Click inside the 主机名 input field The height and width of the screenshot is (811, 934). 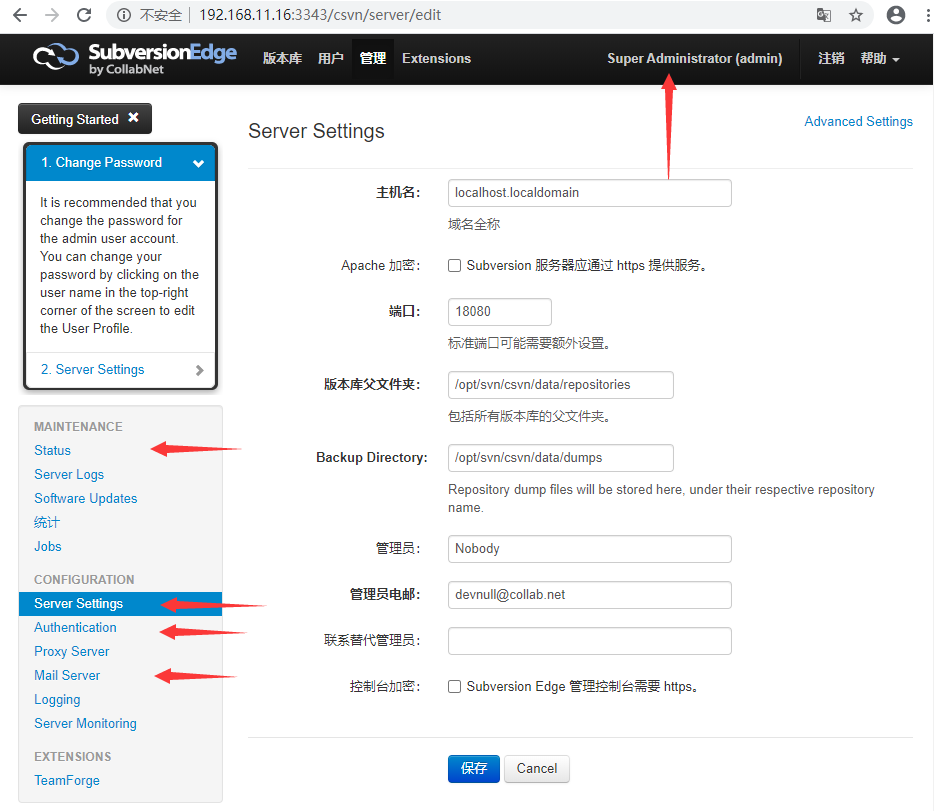589,192
